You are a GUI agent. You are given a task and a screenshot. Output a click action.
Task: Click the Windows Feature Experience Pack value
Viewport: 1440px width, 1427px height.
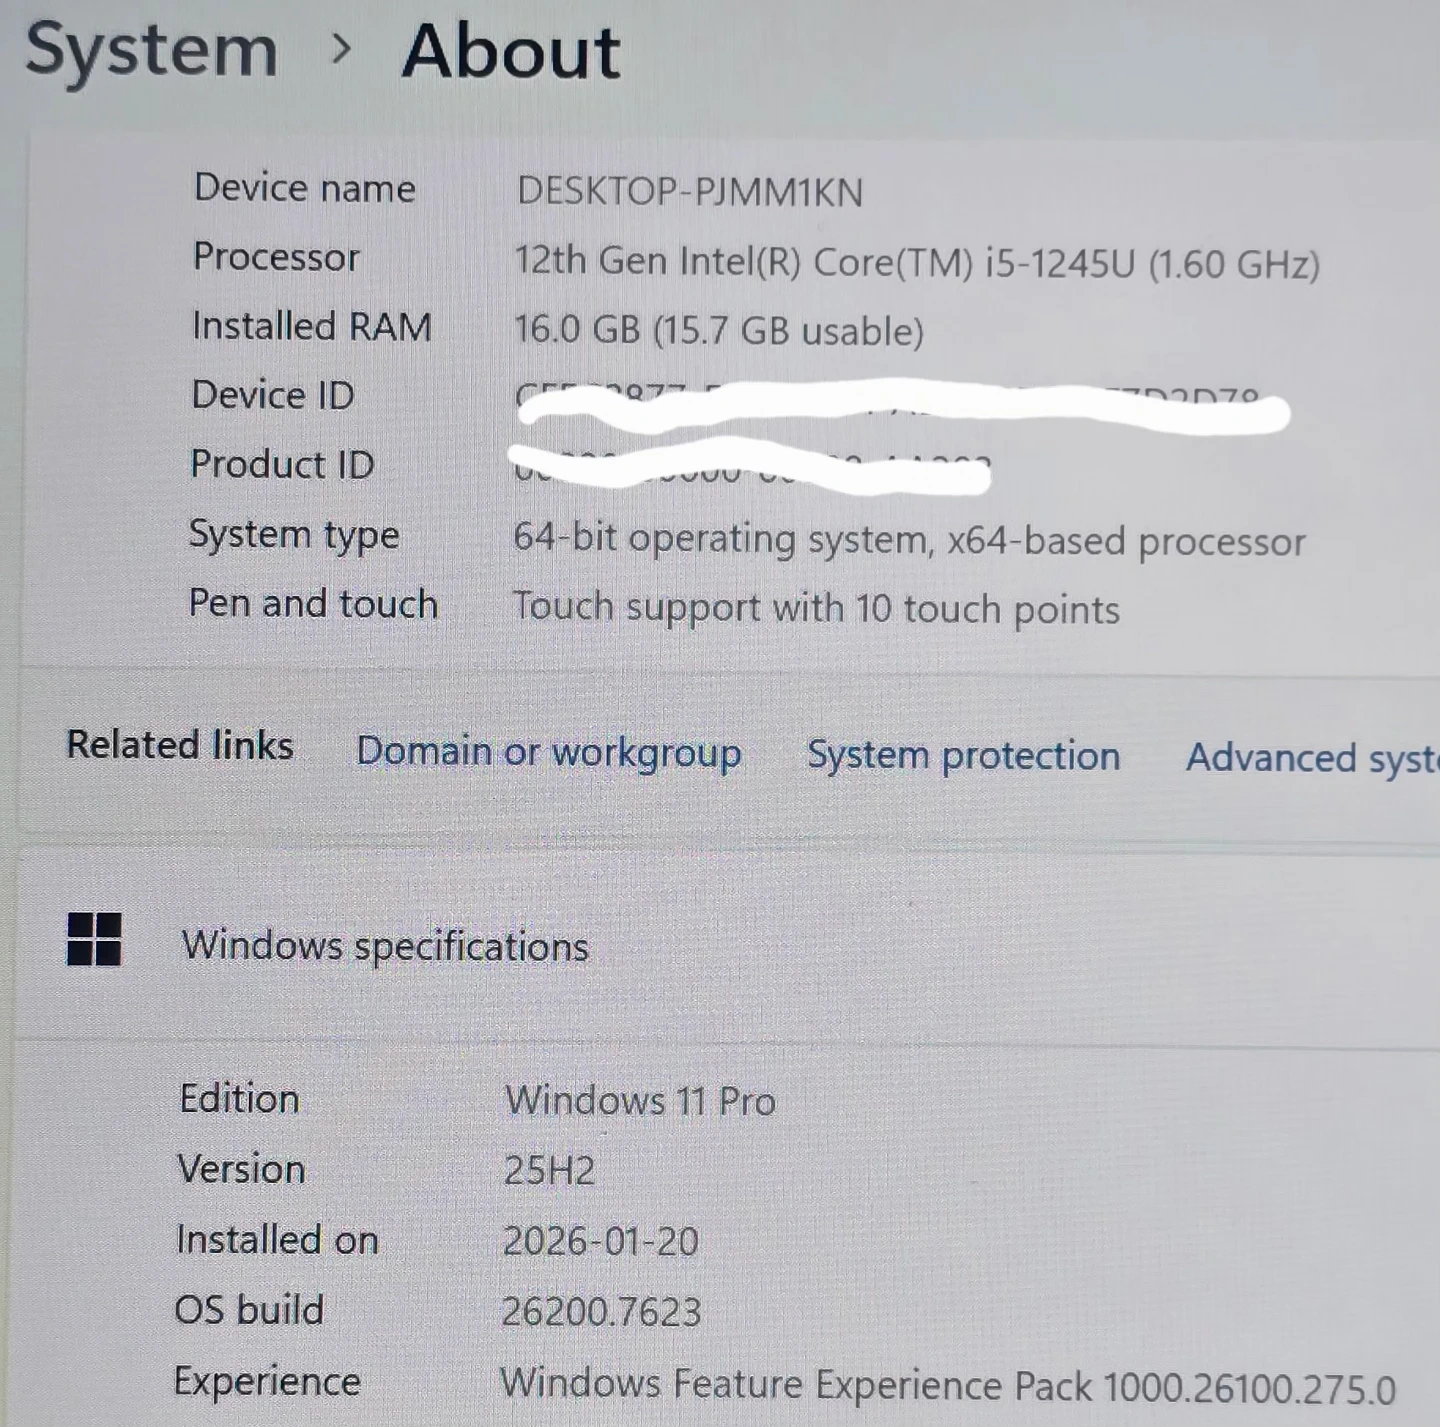point(946,1387)
